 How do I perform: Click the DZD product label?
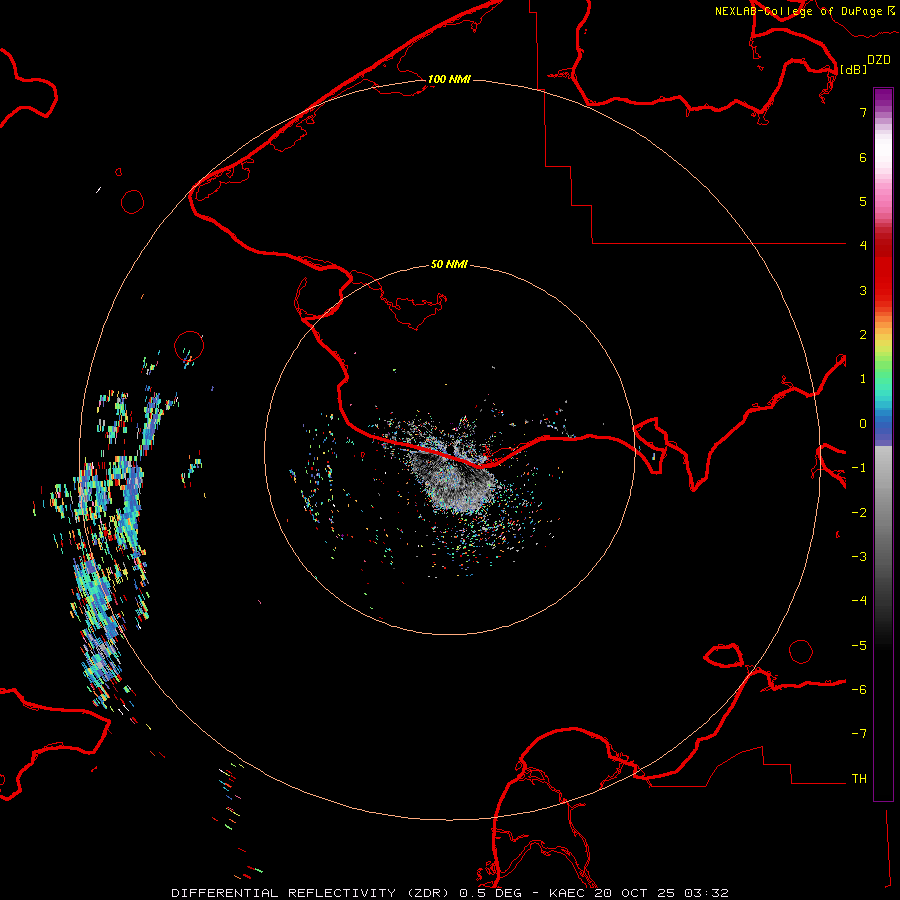(x=879, y=60)
